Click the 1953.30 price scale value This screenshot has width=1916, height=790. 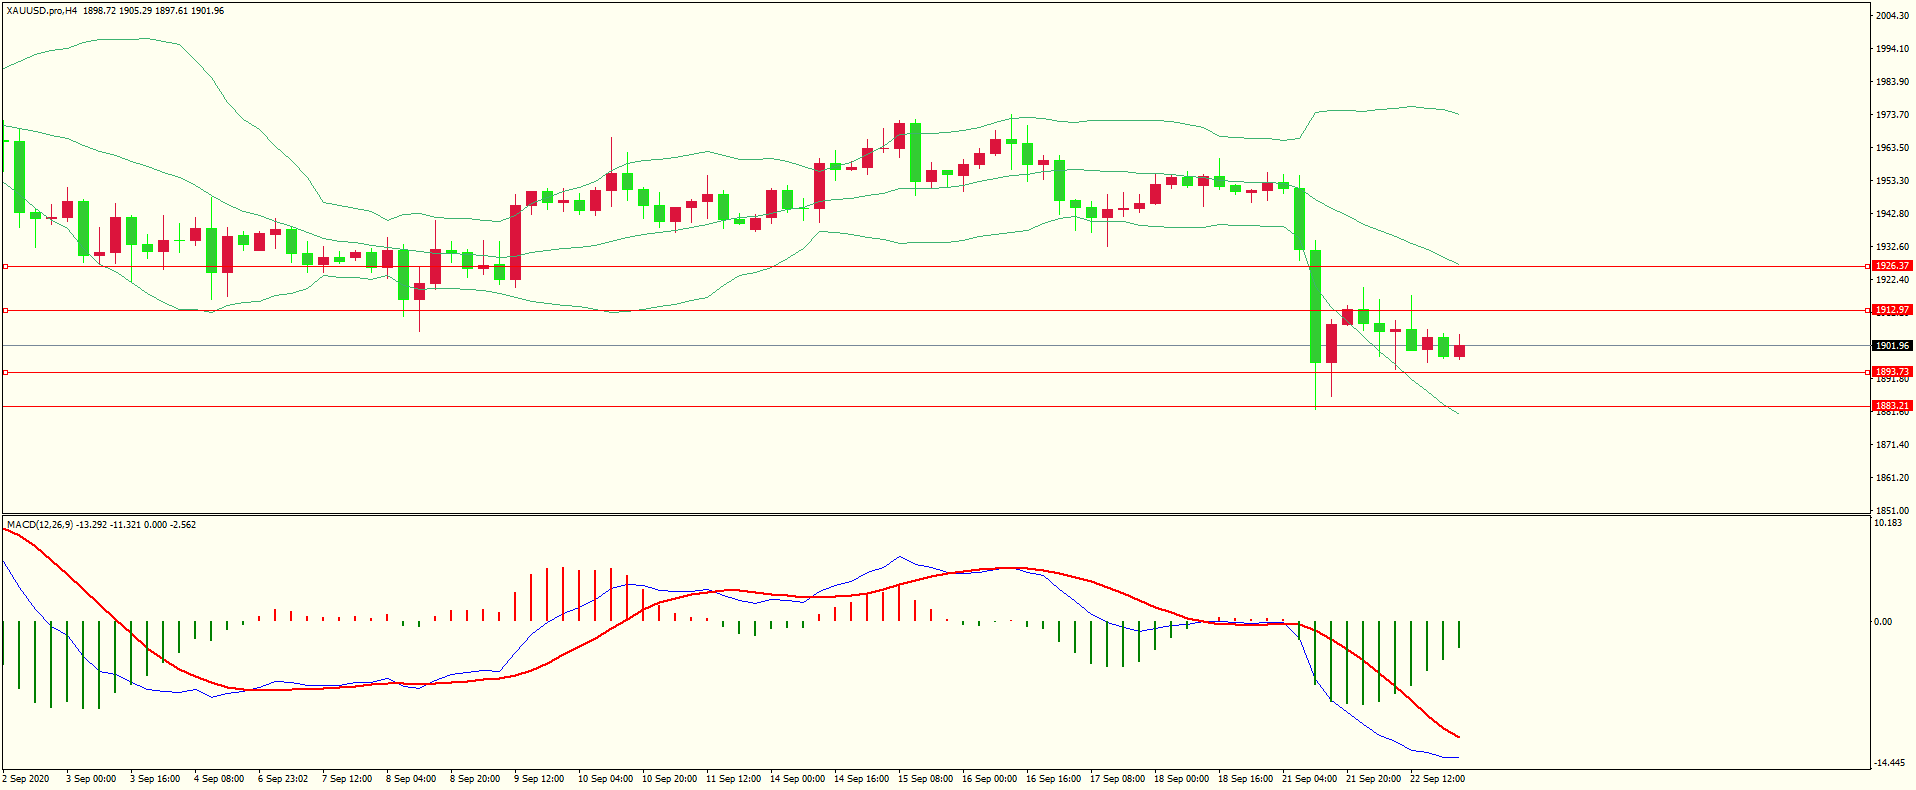(x=1893, y=180)
